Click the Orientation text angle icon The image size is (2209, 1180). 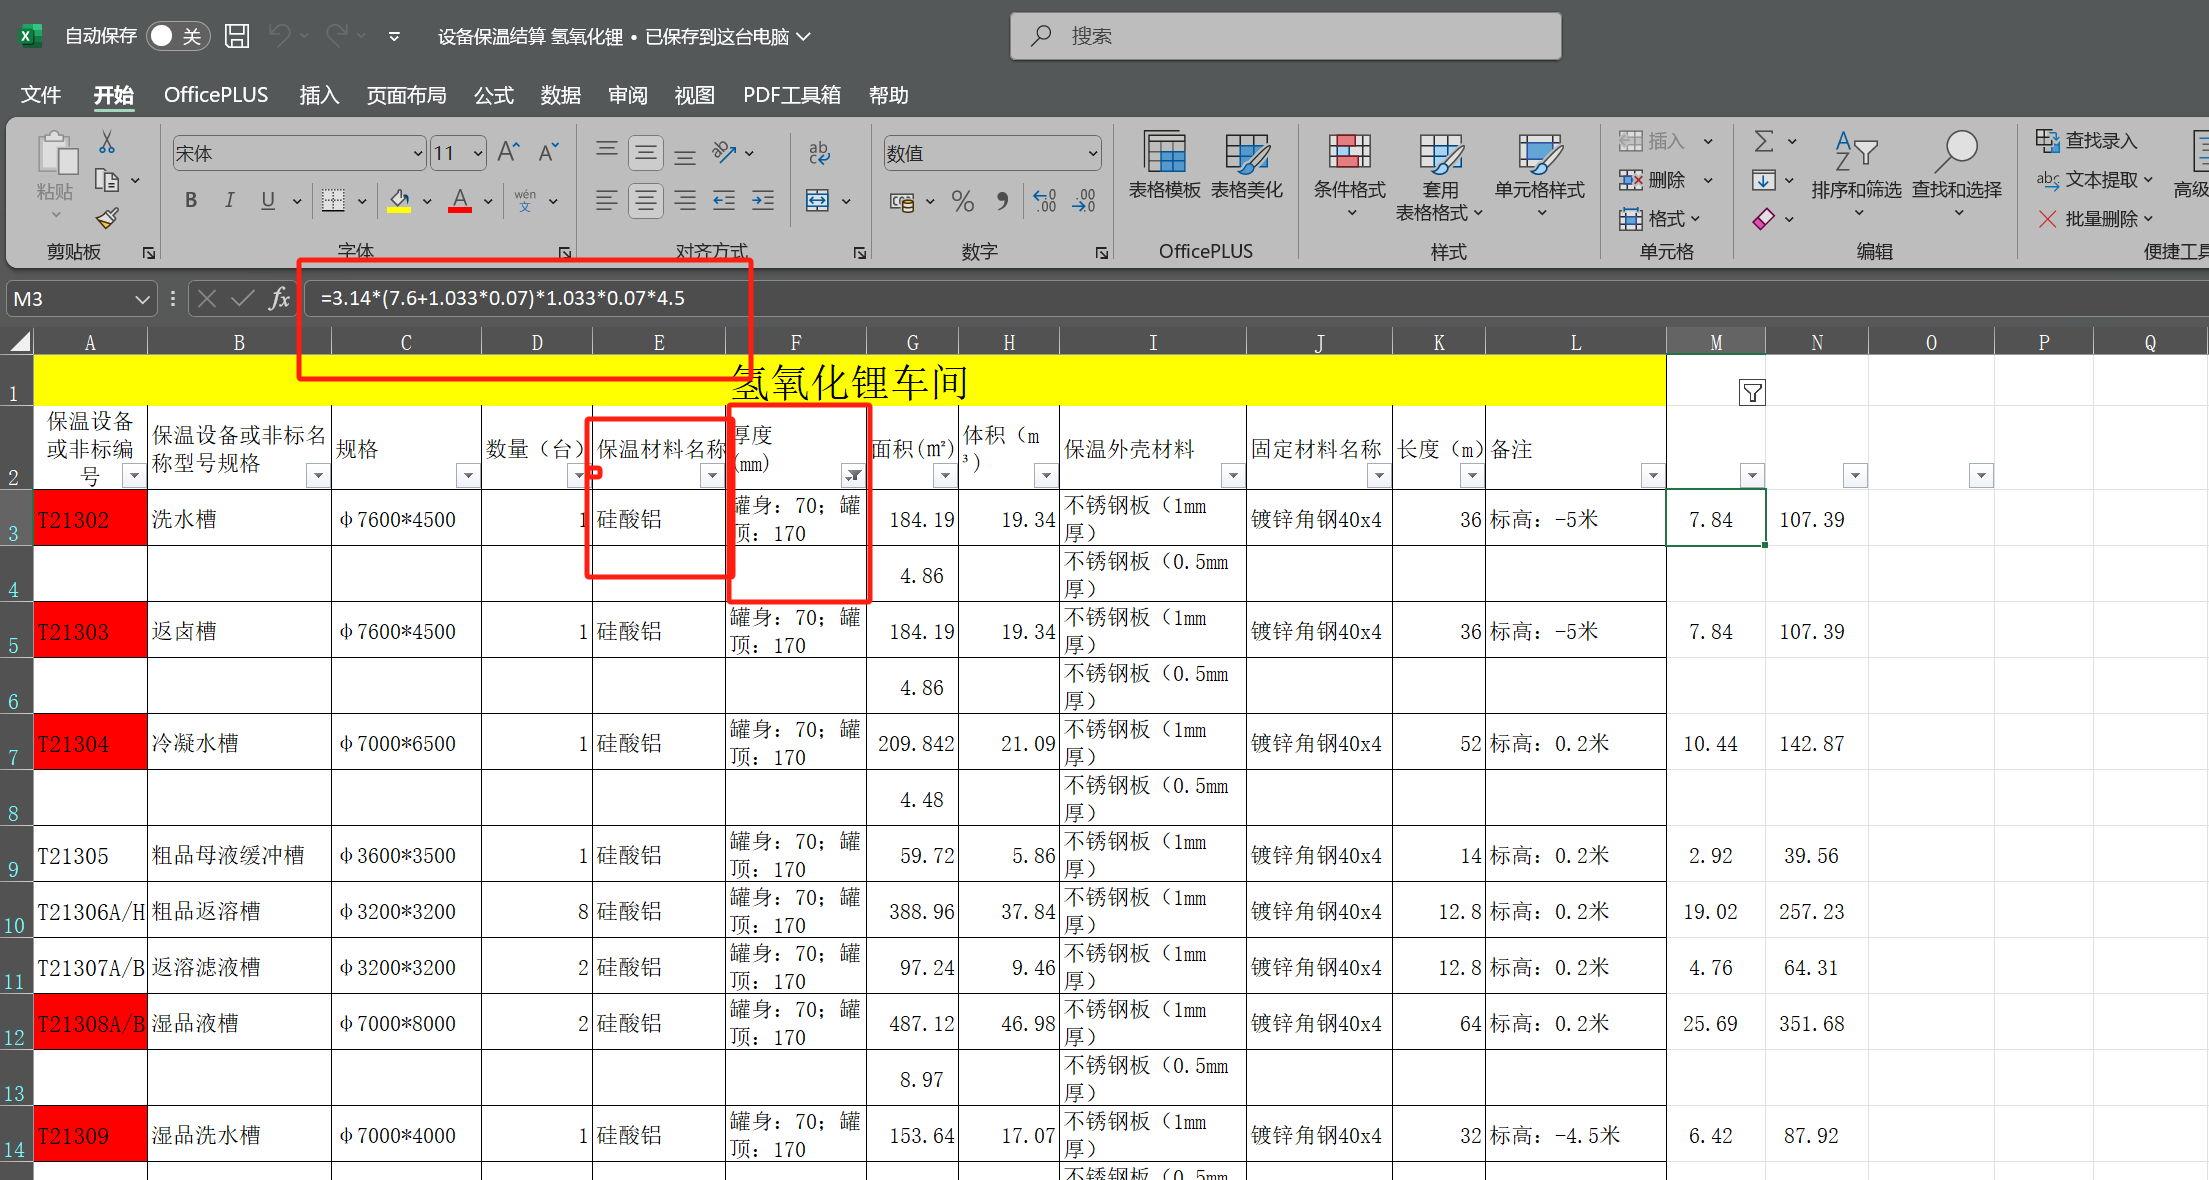pyautogui.click(x=724, y=152)
